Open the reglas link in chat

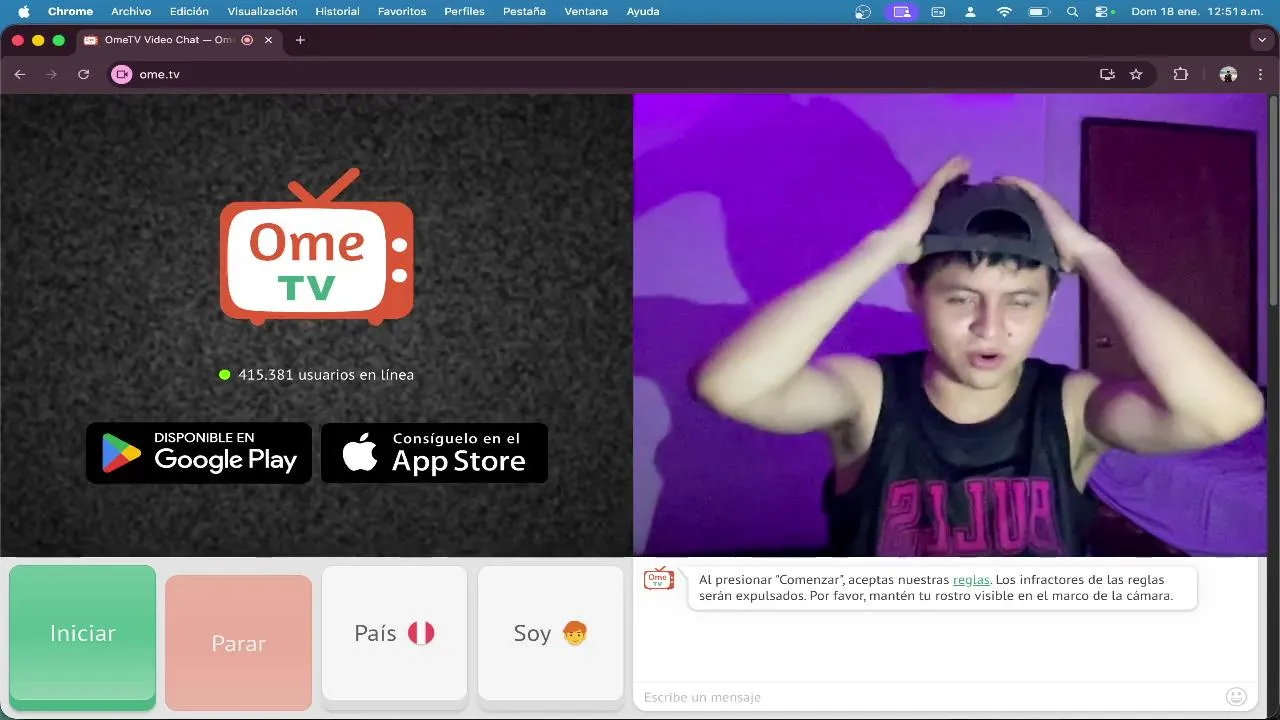[971, 580]
